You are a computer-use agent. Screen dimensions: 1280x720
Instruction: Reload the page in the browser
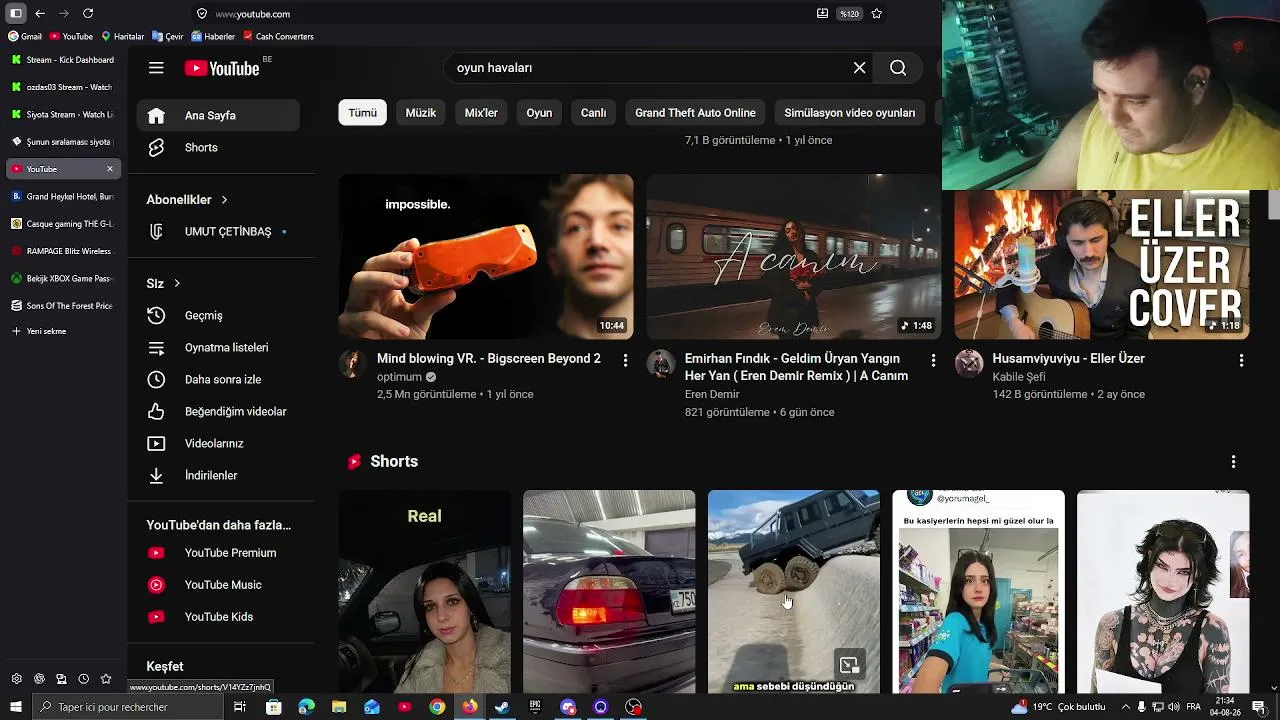point(88,13)
